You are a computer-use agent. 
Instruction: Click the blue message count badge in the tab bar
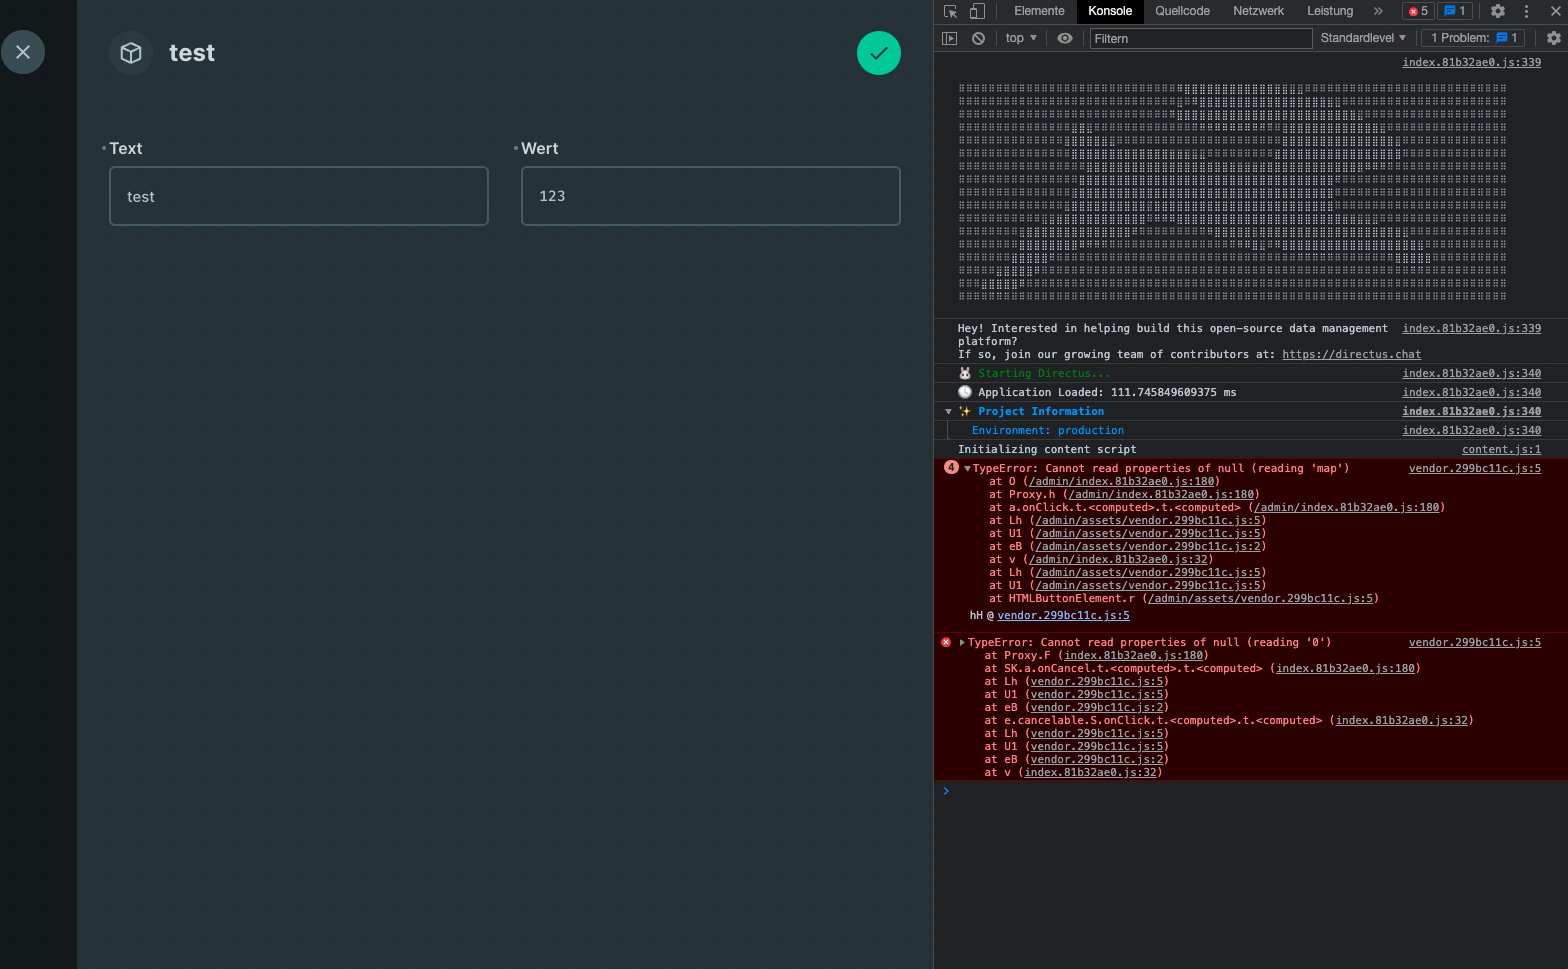1455,11
